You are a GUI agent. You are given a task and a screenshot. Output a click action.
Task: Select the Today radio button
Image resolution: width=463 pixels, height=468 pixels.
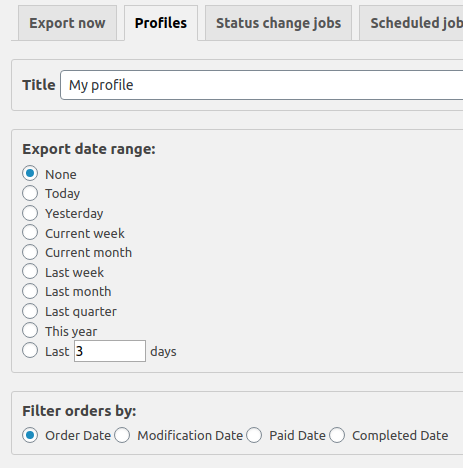(x=30, y=193)
